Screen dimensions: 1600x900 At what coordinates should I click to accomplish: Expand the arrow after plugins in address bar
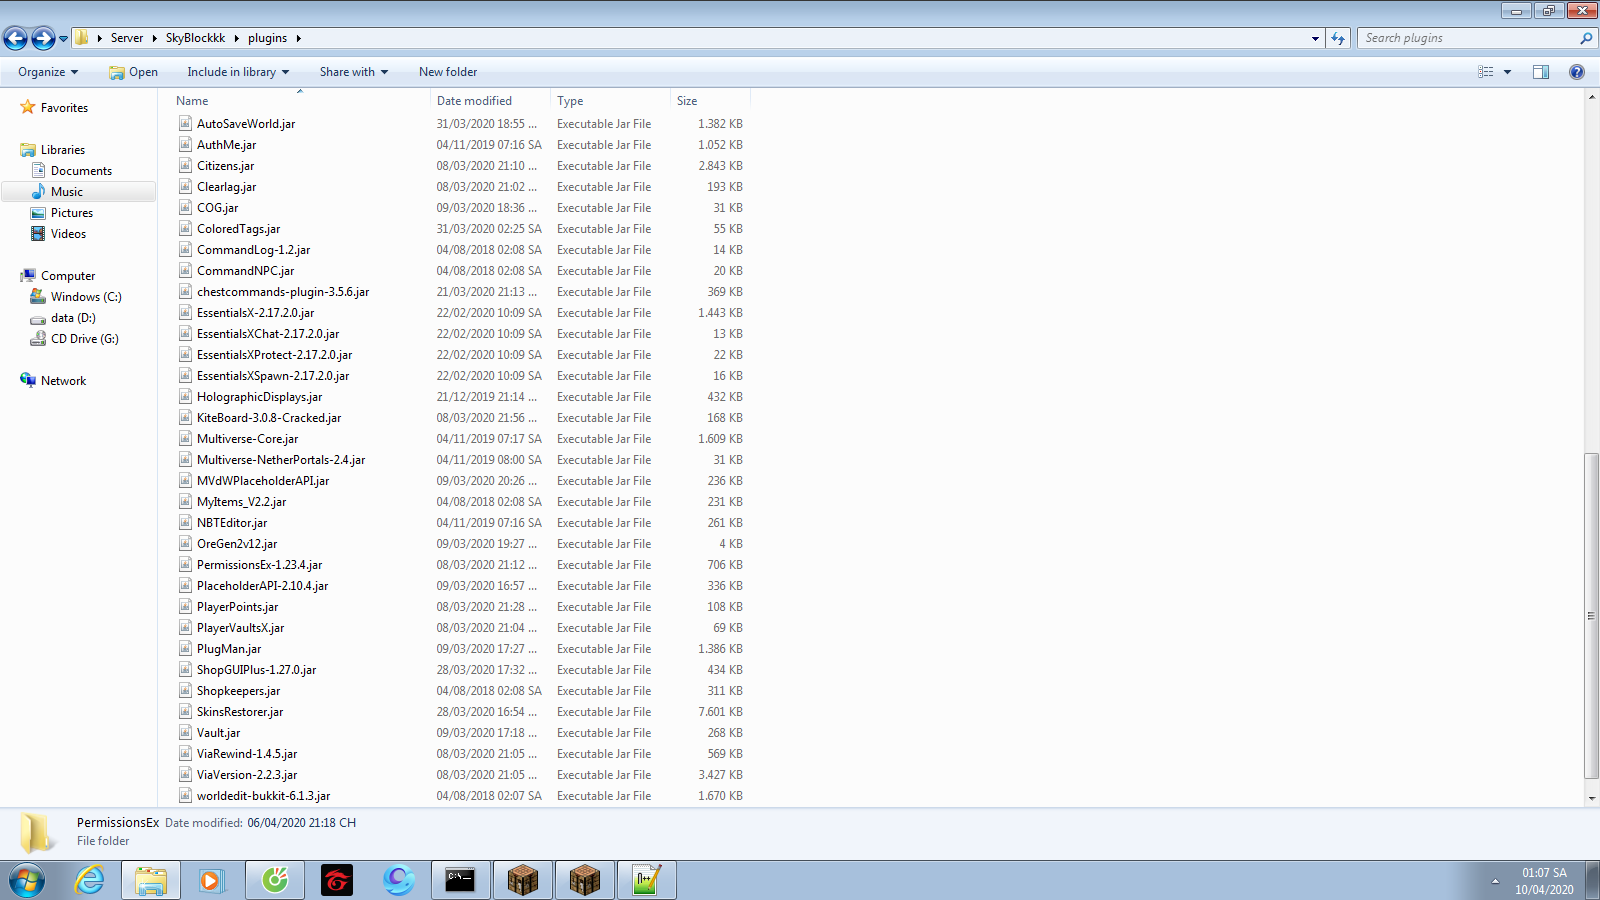coord(298,38)
